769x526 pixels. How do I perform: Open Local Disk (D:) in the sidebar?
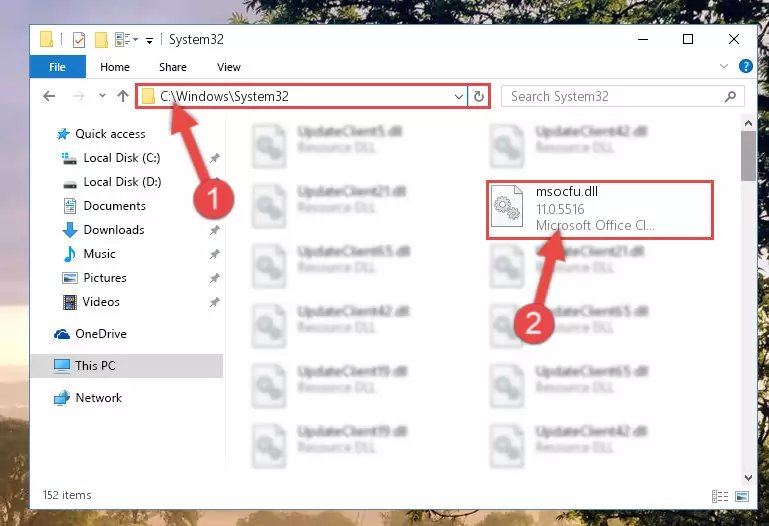pos(122,182)
